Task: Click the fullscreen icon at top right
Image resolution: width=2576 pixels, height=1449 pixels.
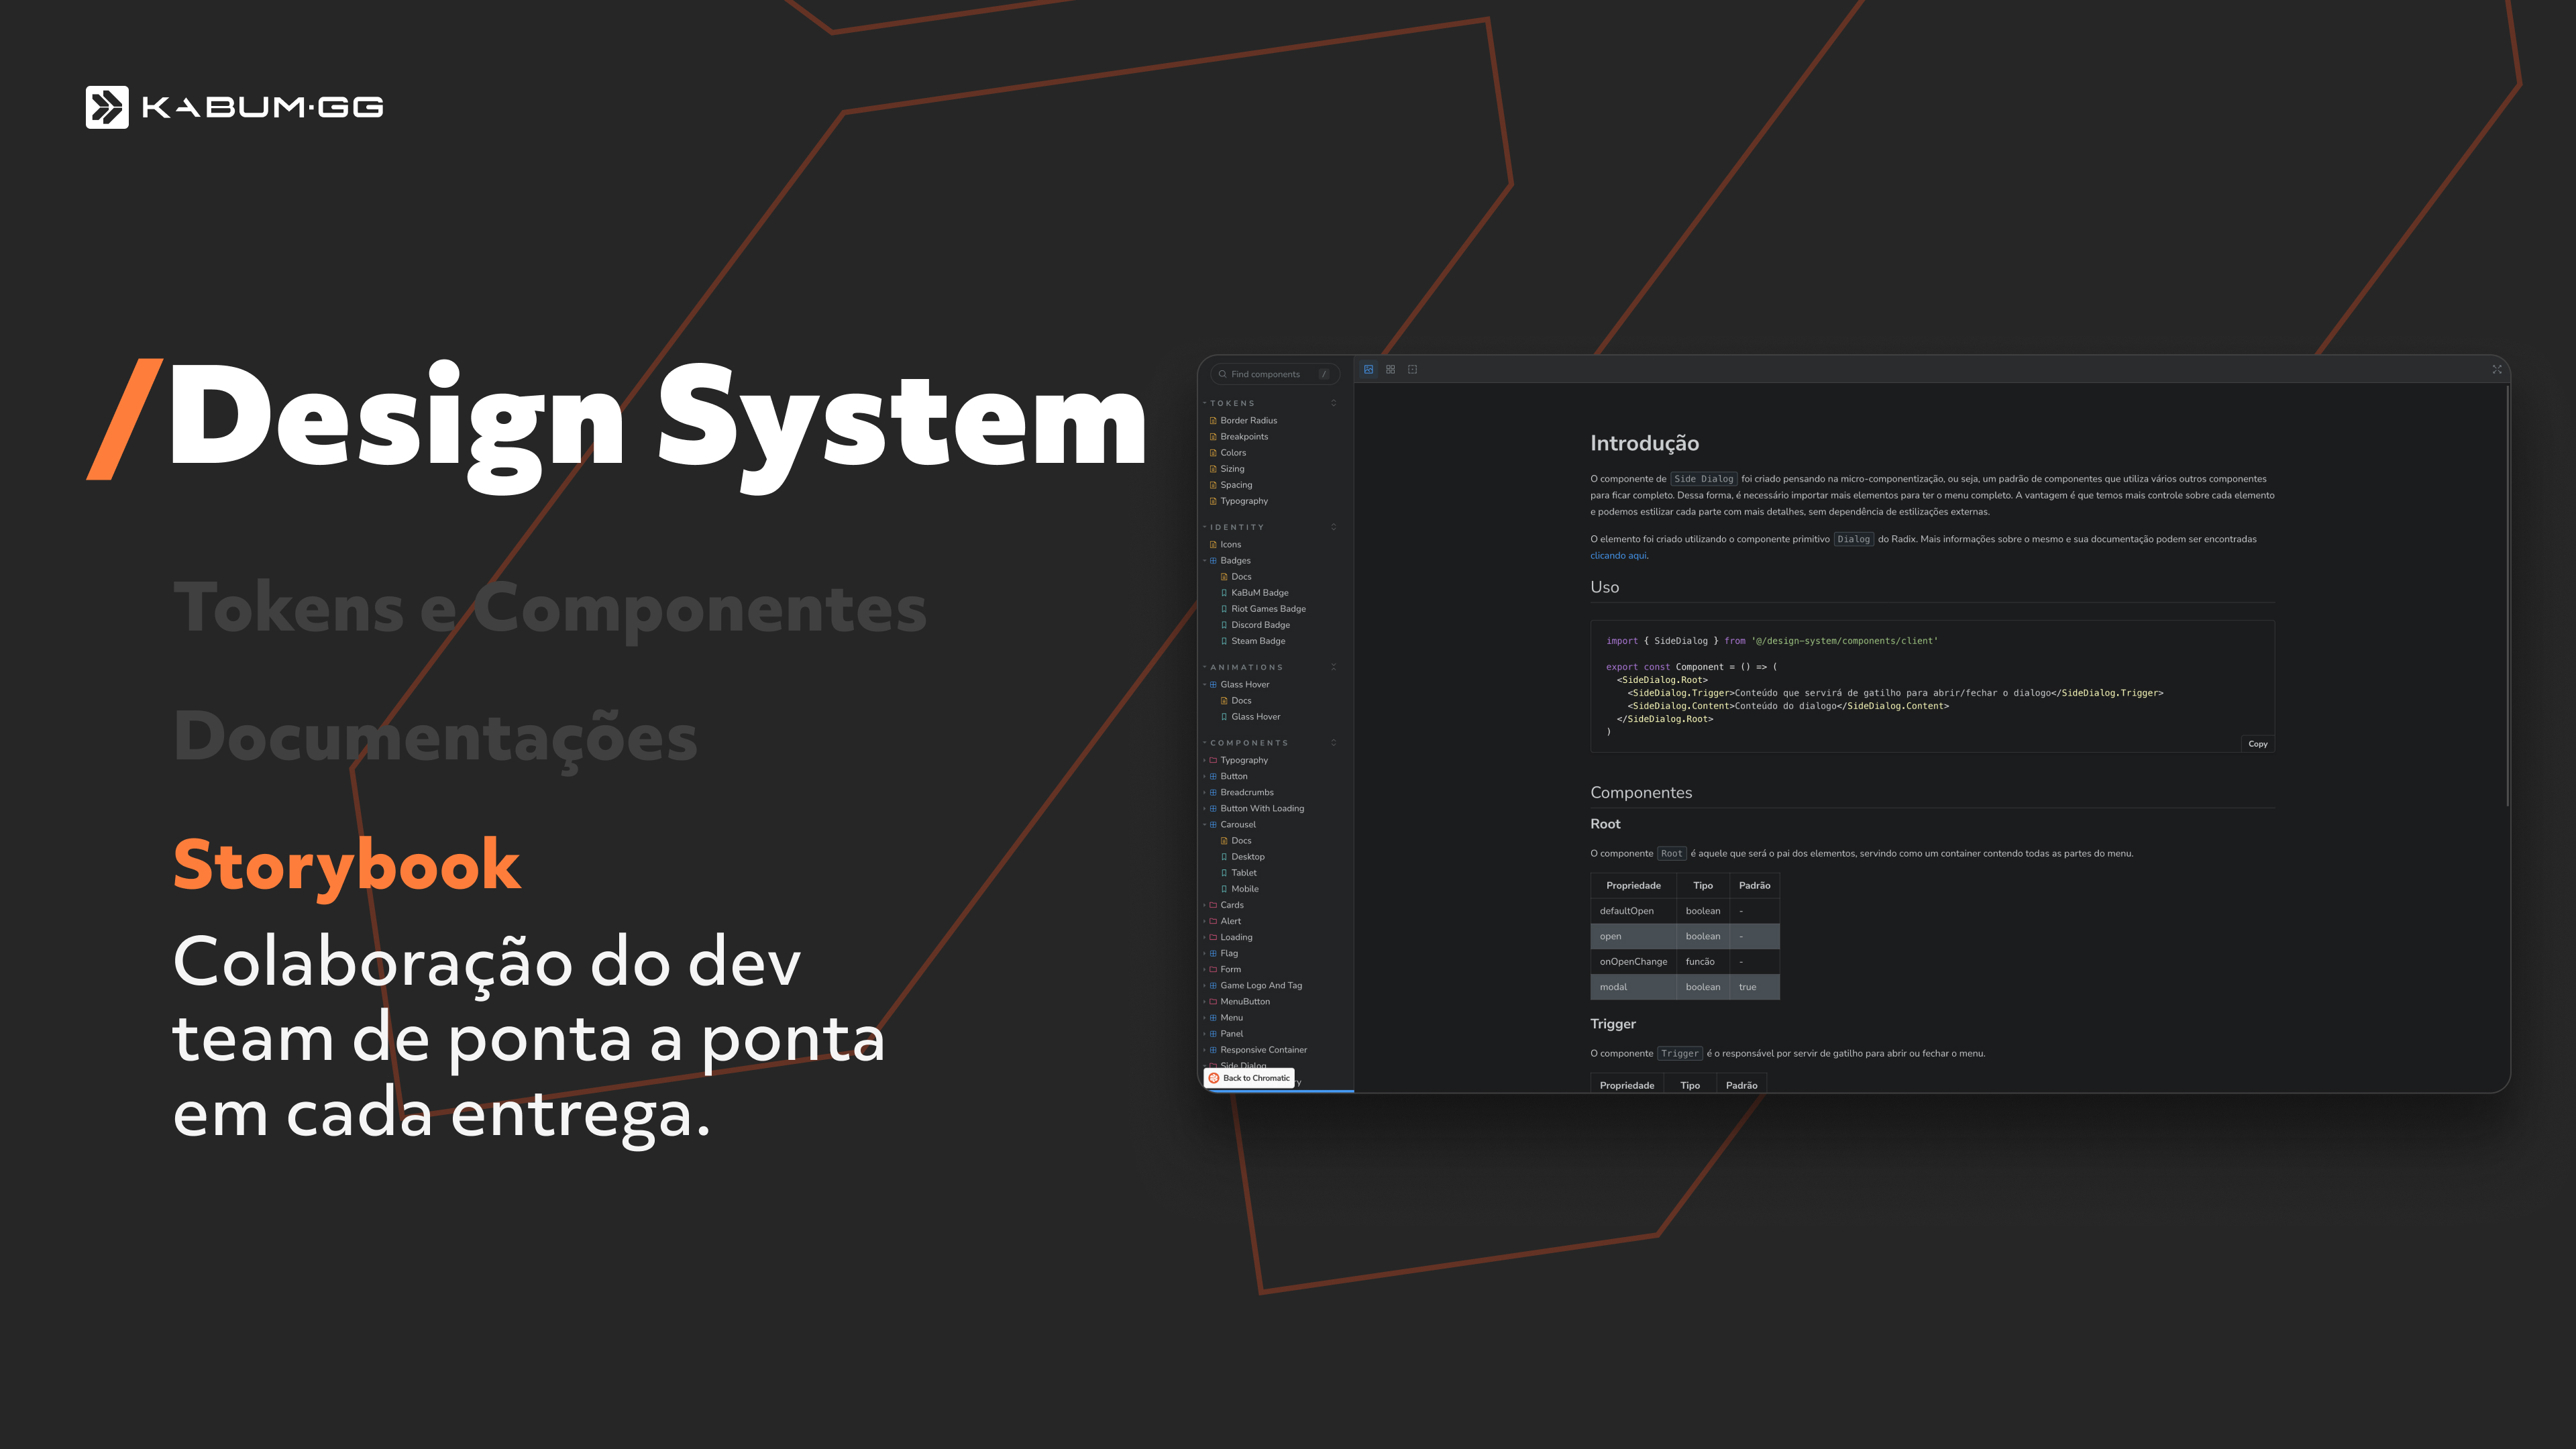Action: click(2496, 369)
